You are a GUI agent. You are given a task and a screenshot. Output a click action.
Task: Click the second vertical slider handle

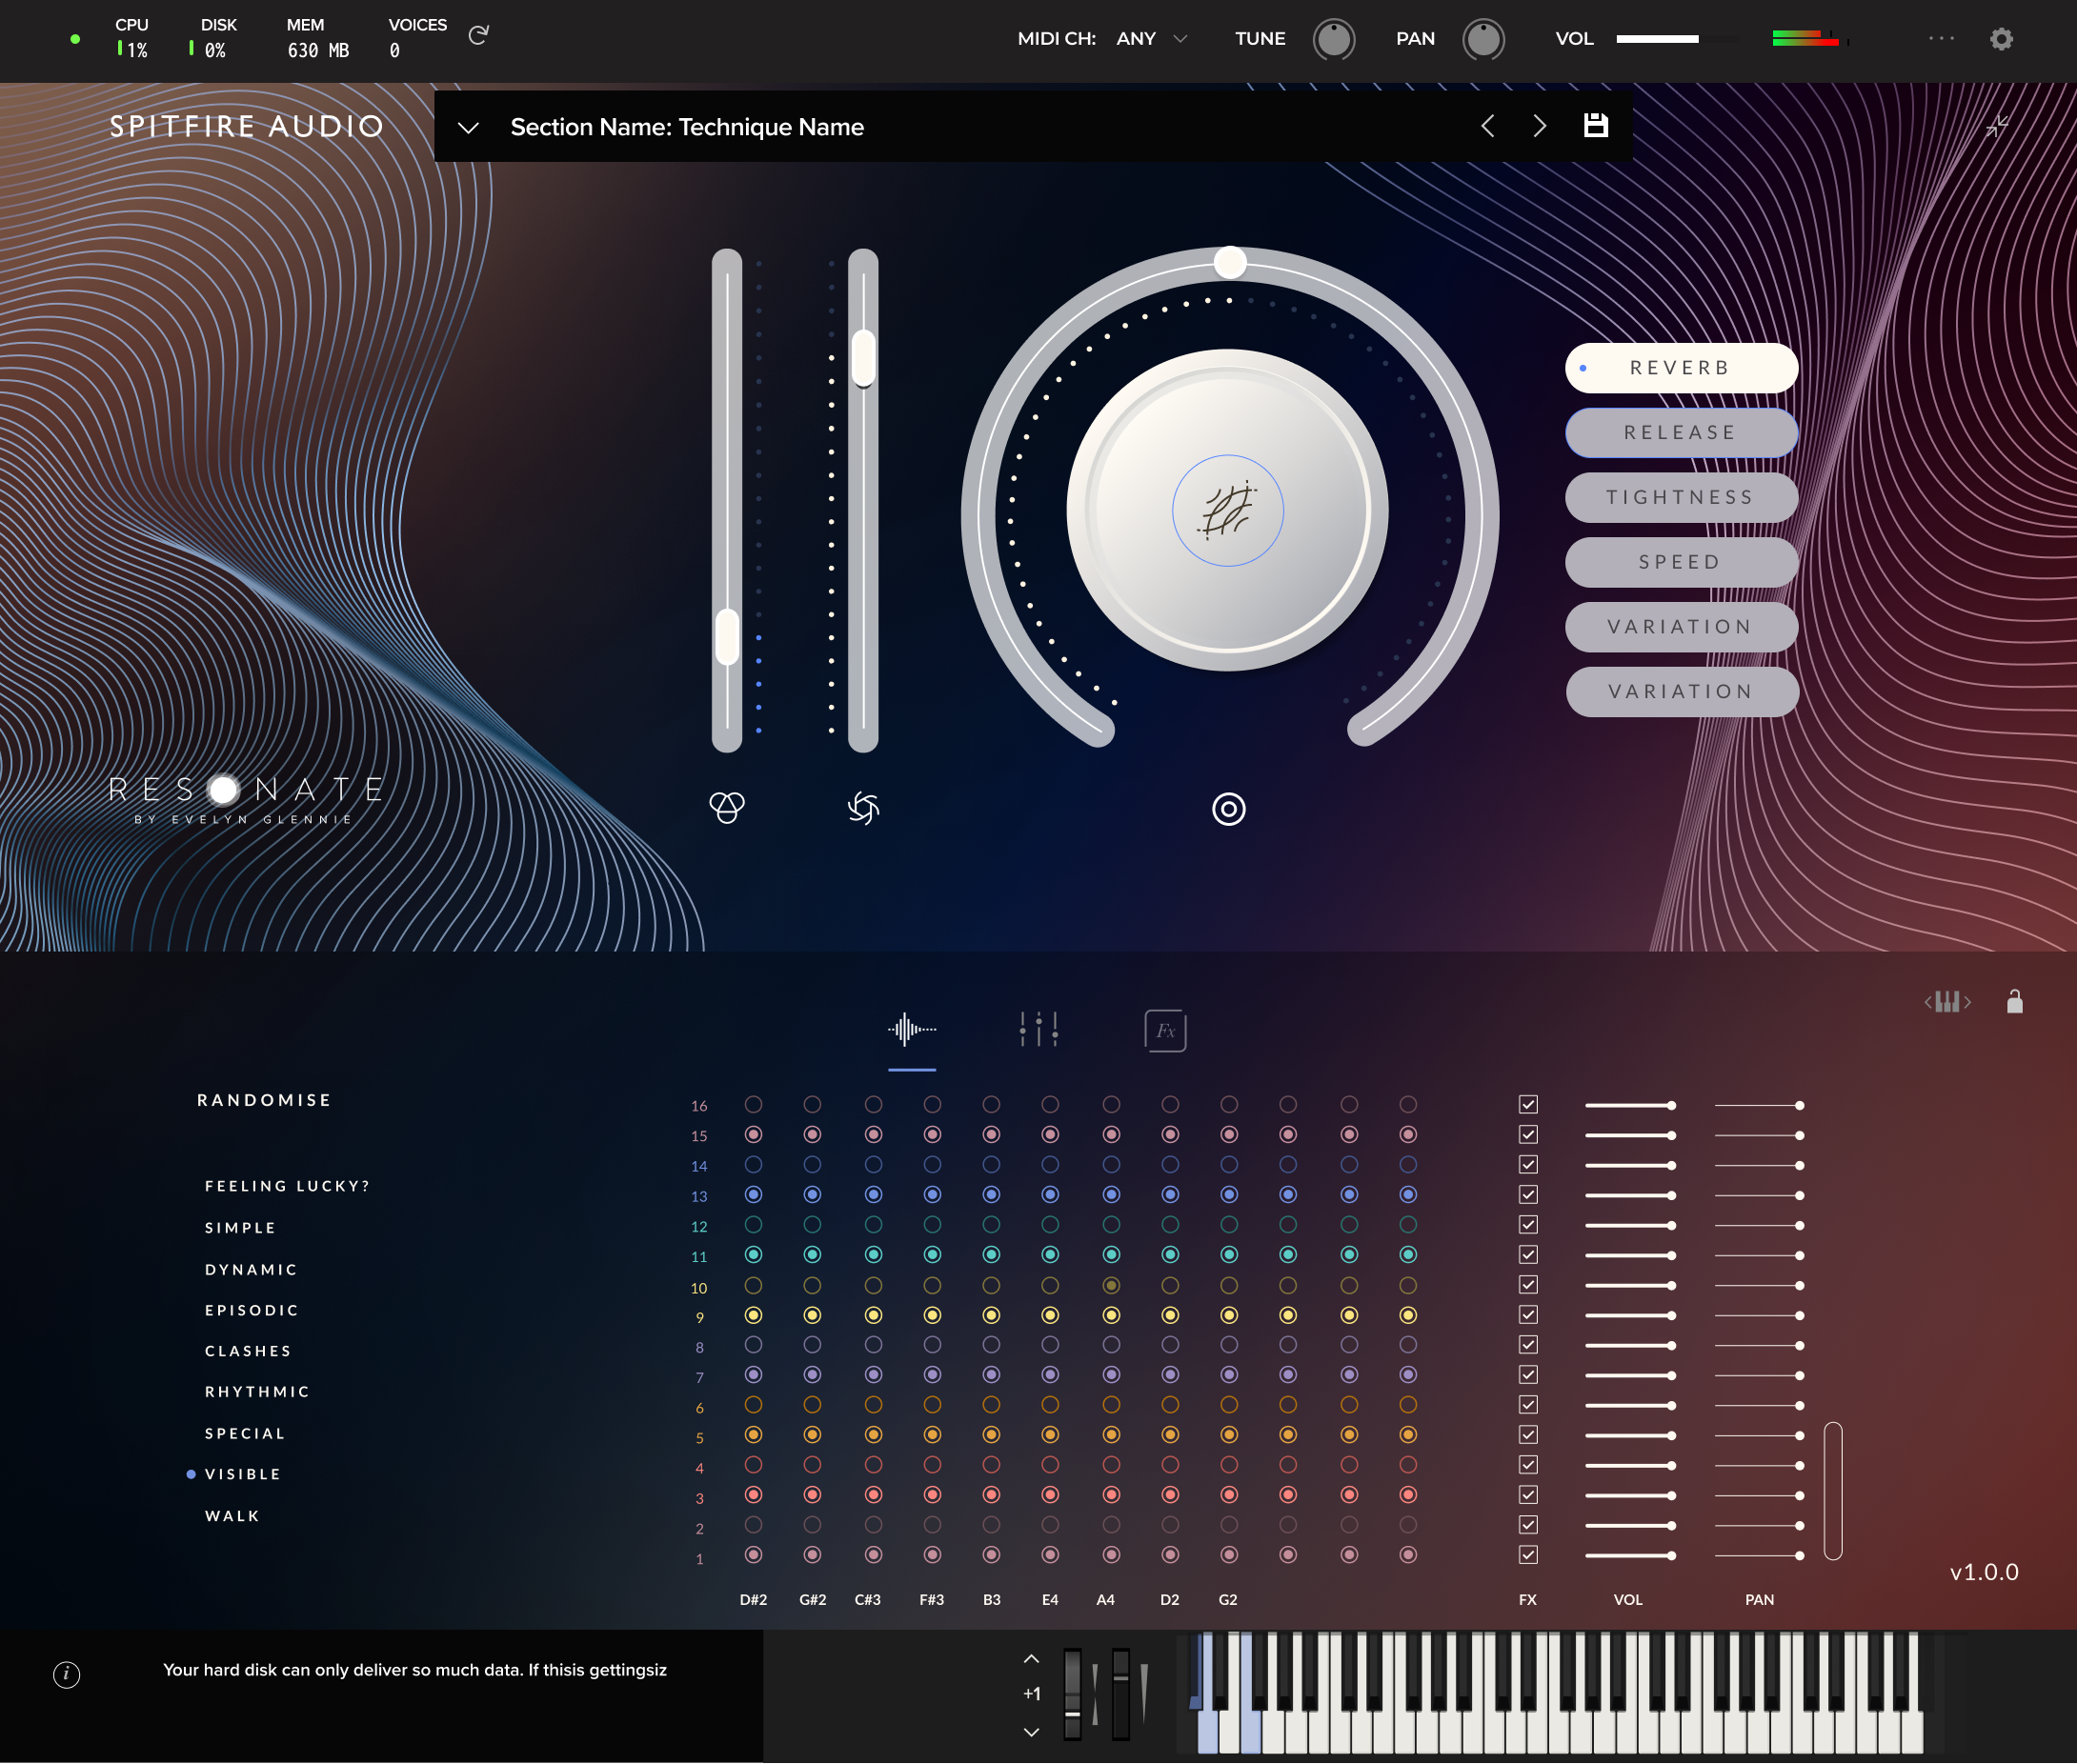864,358
